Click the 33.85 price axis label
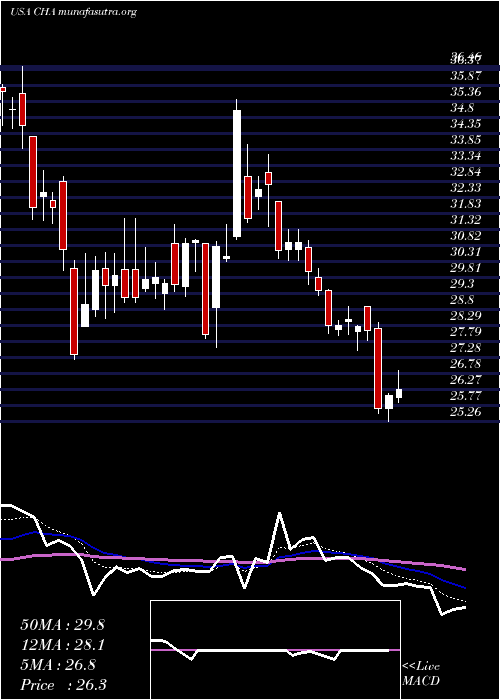500x700 pixels. tap(466, 140)
